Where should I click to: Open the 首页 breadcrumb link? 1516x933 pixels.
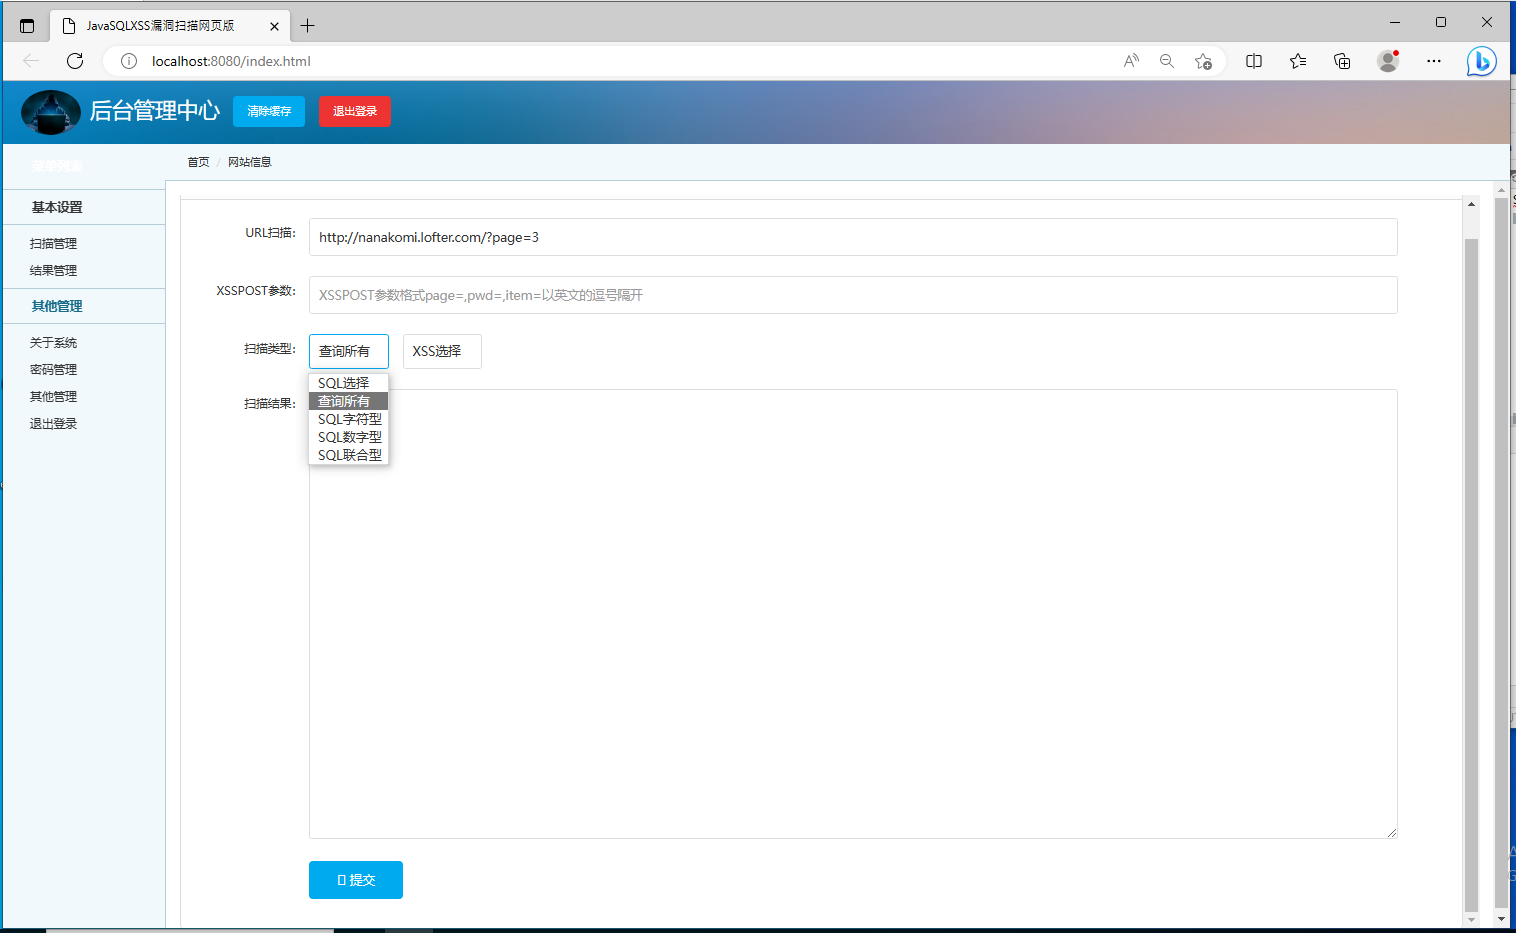click(197, 161)
